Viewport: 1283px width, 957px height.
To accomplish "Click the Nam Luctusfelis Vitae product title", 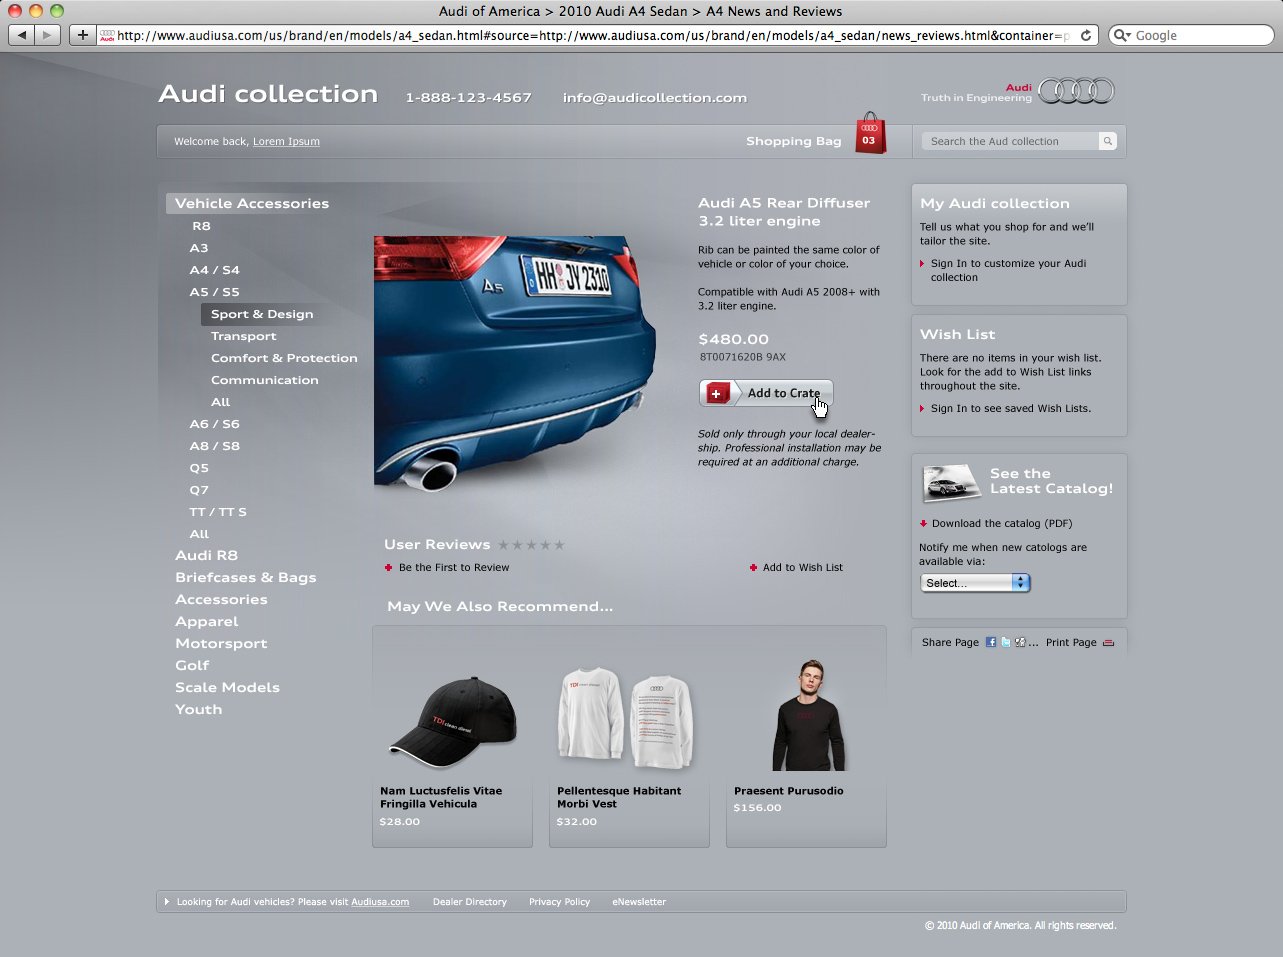I will (441, 797).
